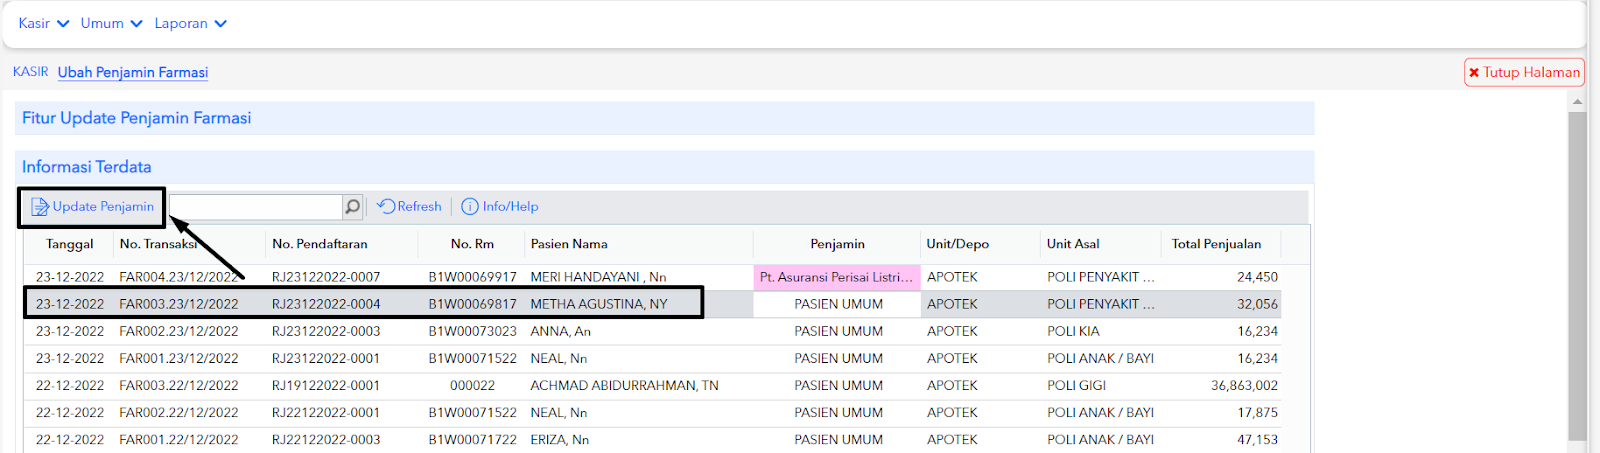Click transaction FAR004.23/12/2022
The width and height of the screenshot is (1600, 453).
click(x=179, y=277)
